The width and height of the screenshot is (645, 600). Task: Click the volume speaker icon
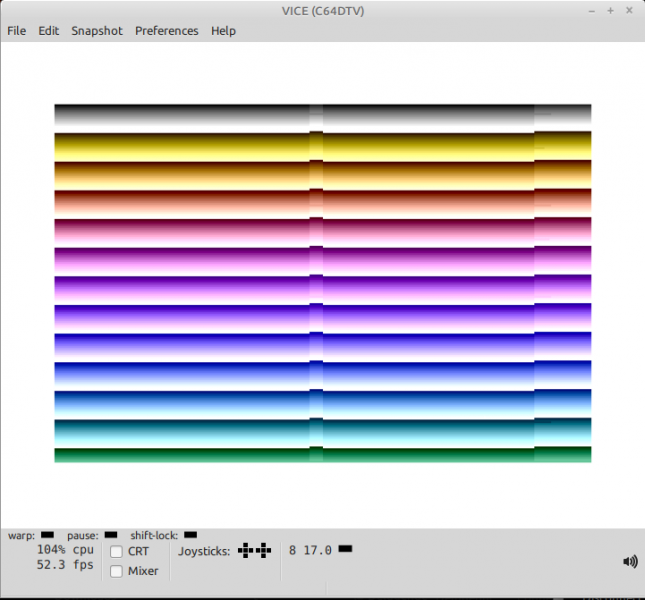(630, 562)
